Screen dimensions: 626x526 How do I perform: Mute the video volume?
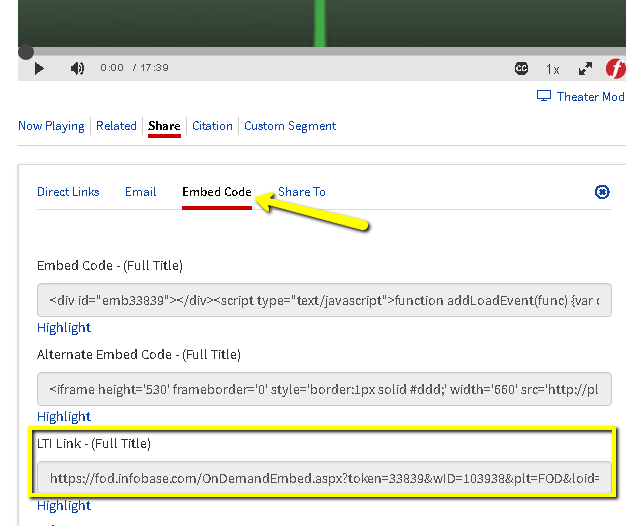point(77,69)
